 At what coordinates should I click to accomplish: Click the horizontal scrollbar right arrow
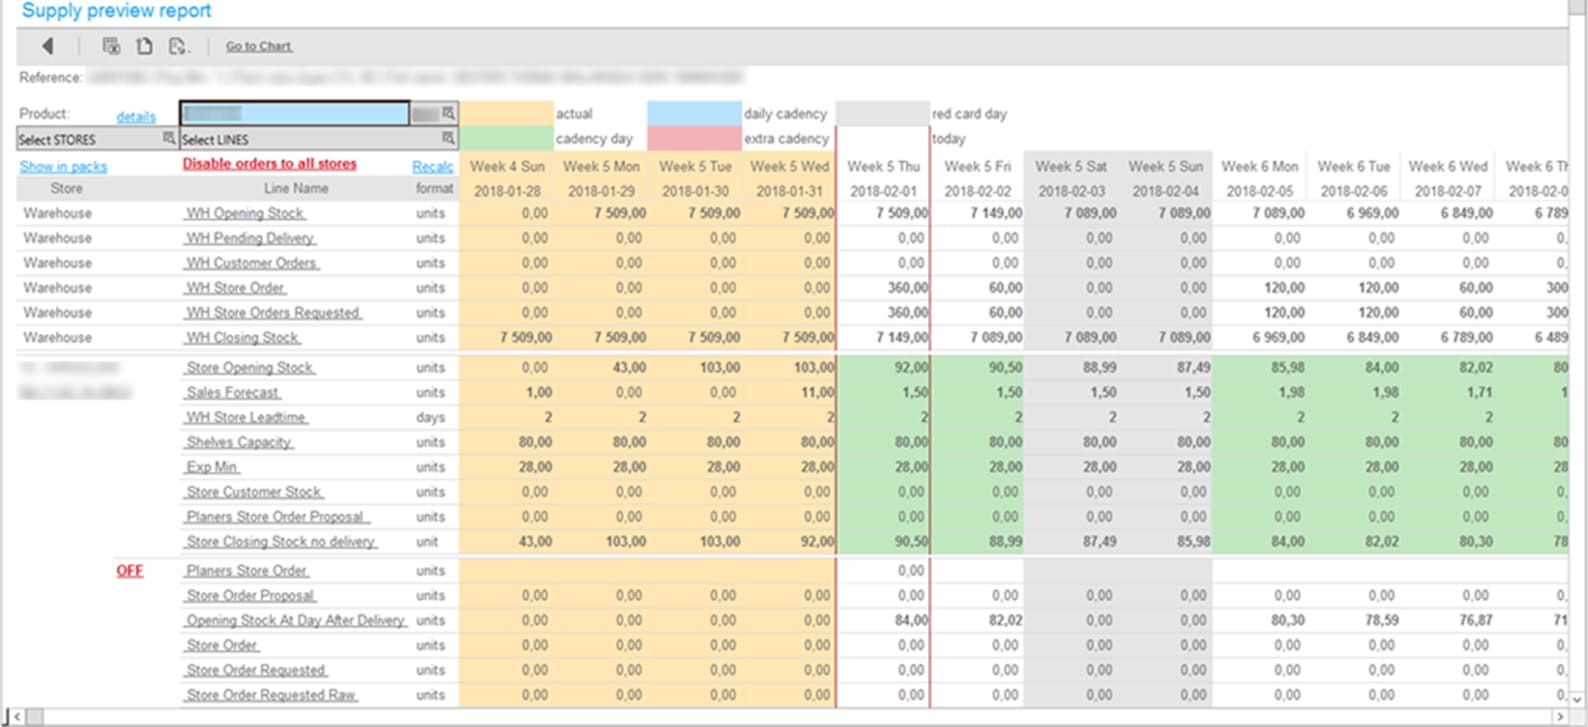click(1559, 716)
